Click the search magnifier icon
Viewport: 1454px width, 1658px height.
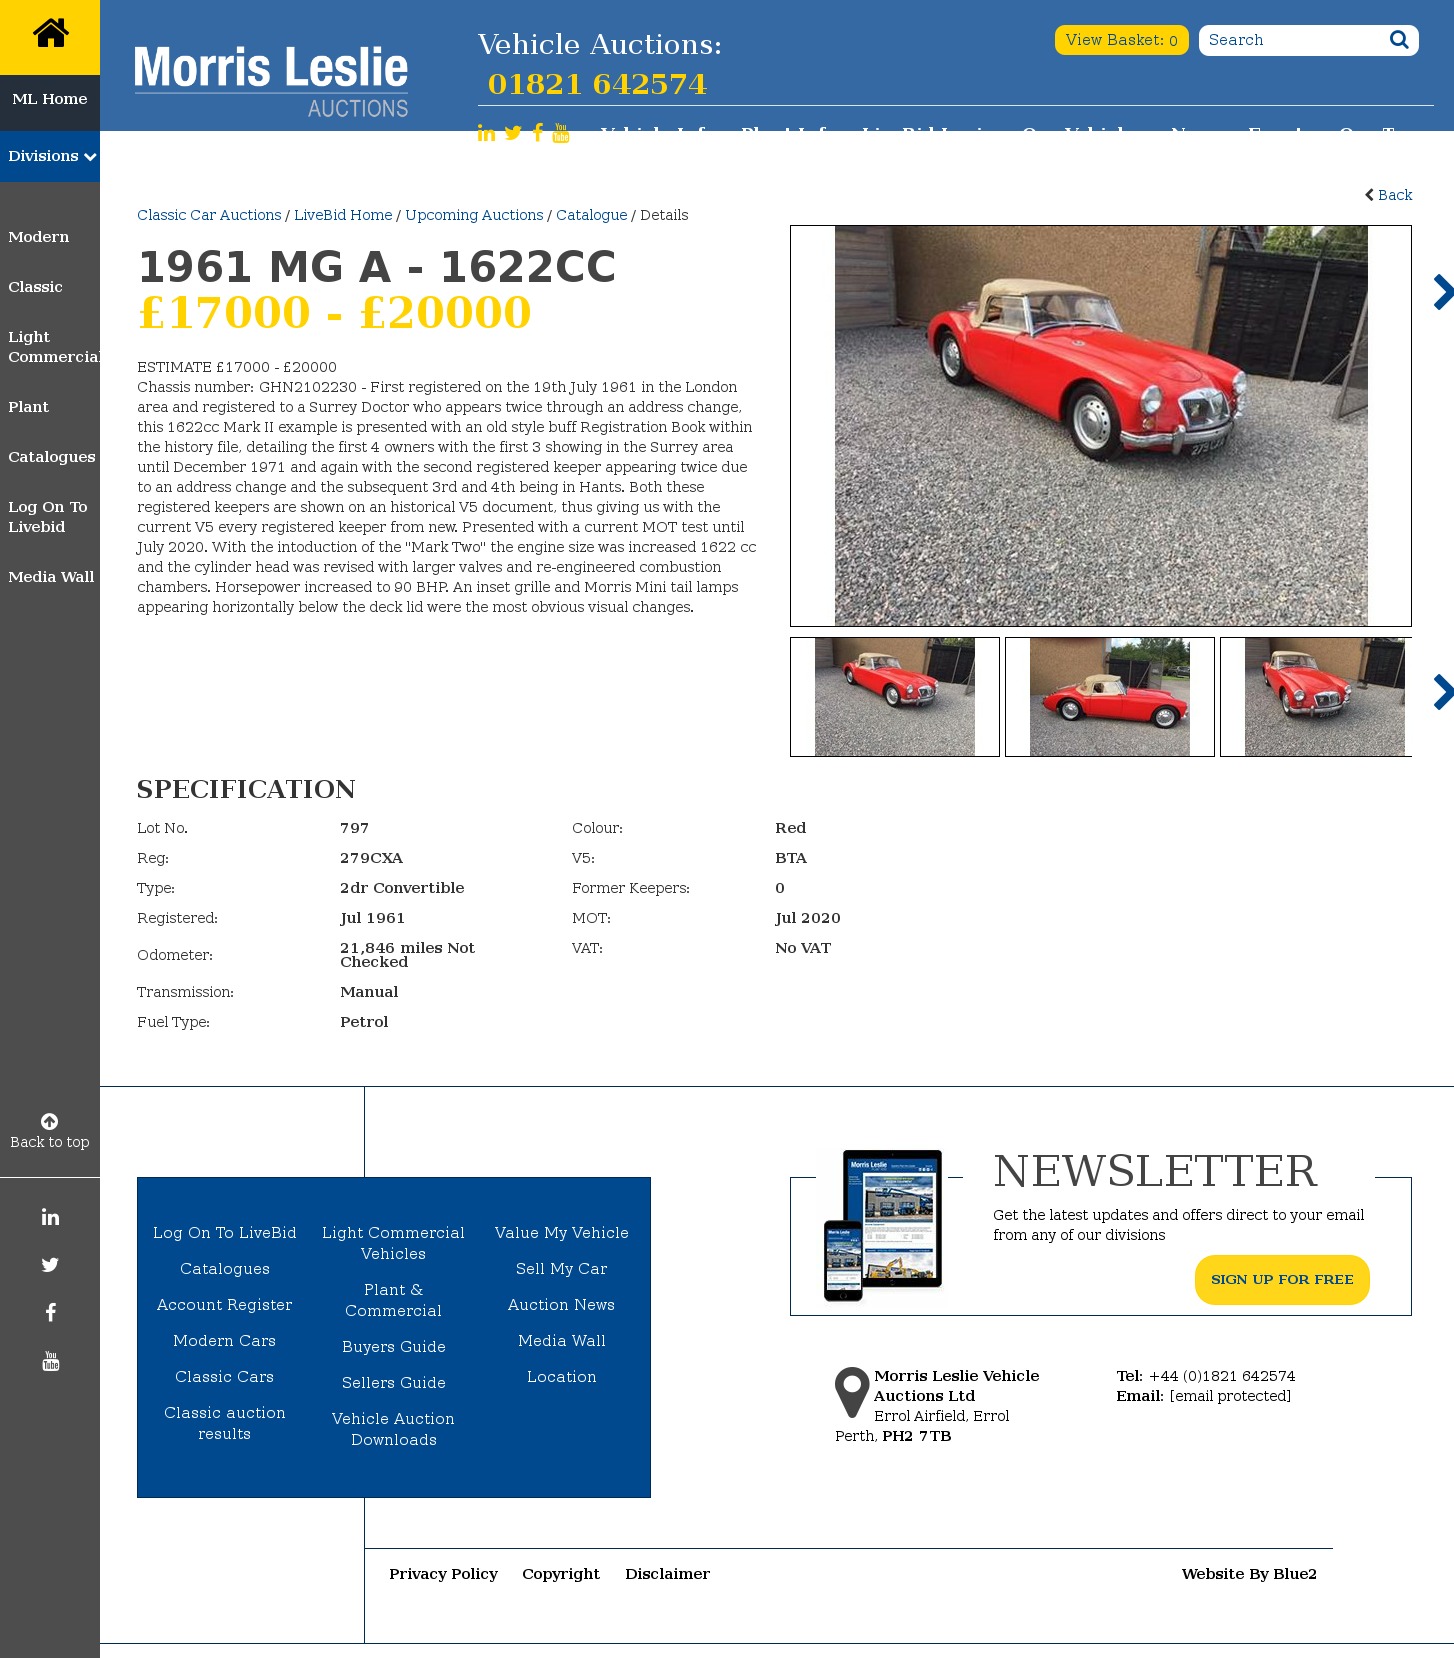click(1399, 39)
